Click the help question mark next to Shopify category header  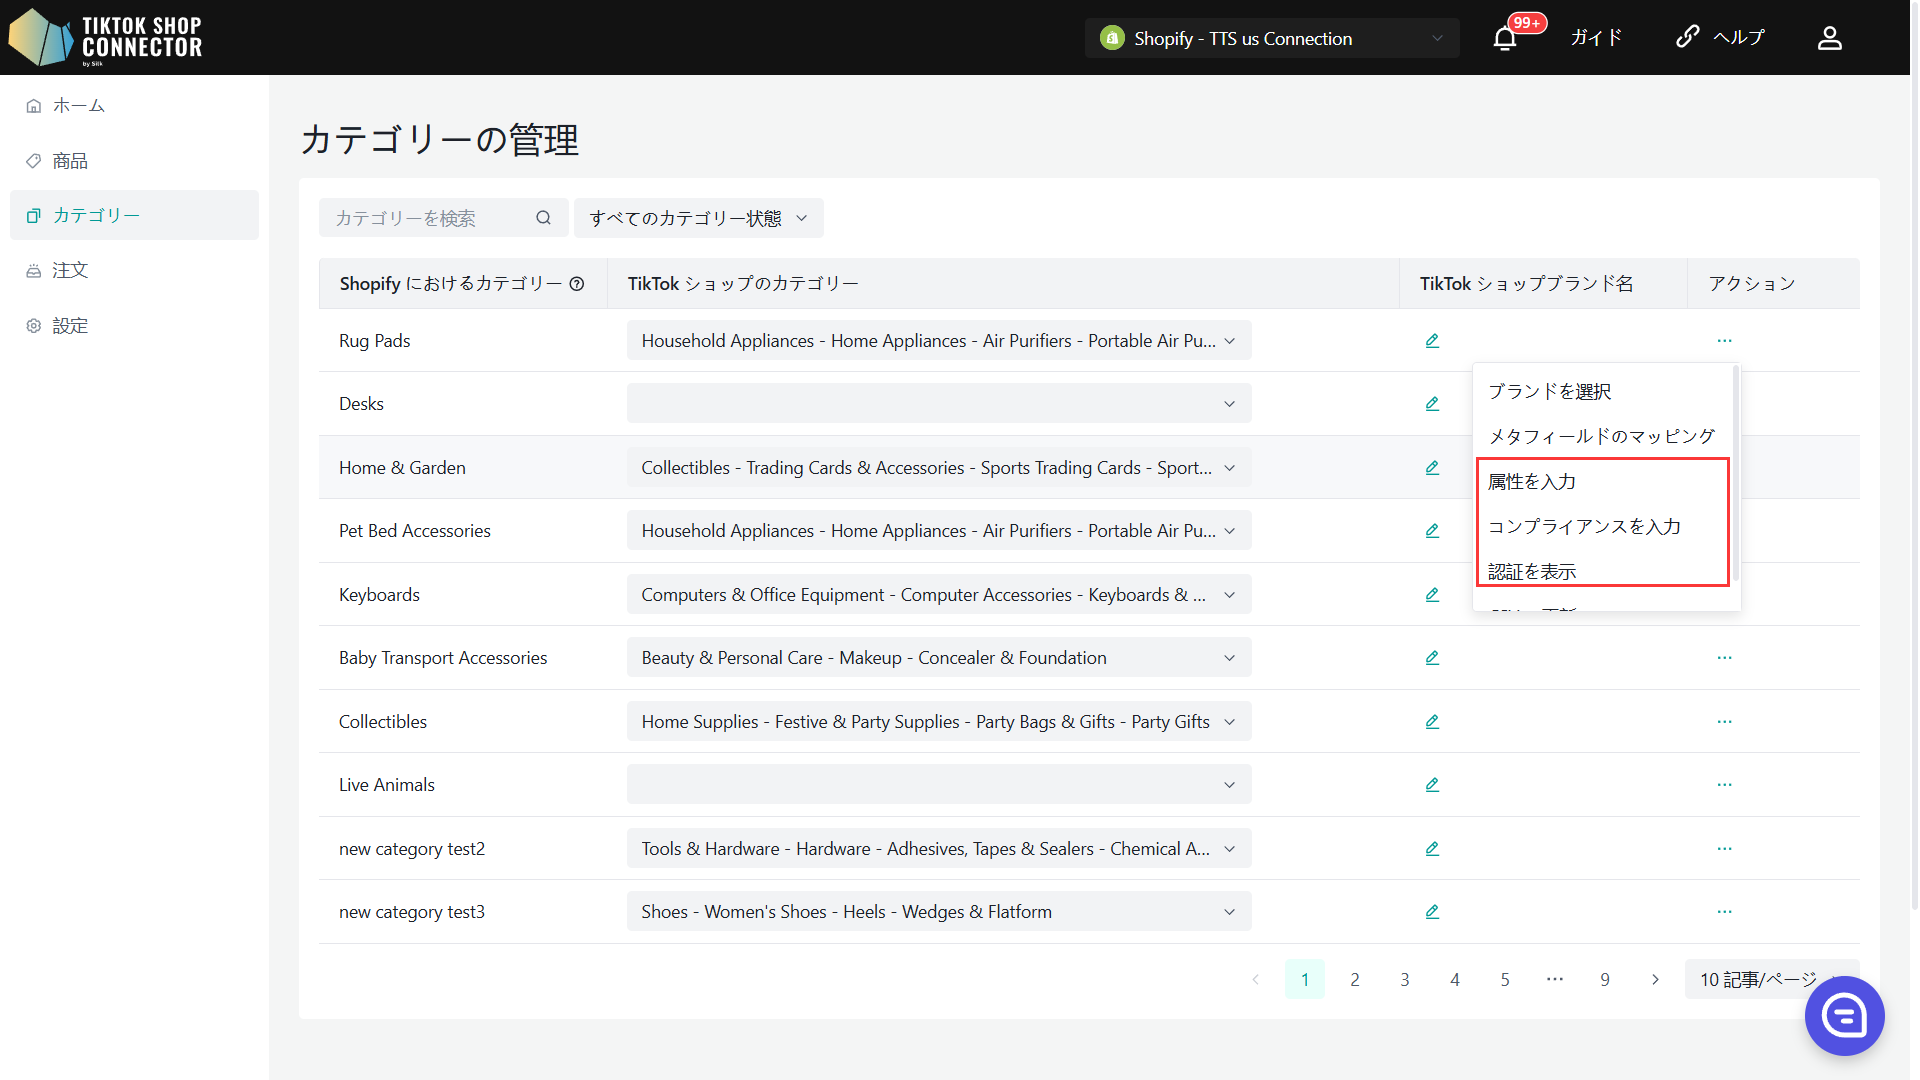(577, 284)
